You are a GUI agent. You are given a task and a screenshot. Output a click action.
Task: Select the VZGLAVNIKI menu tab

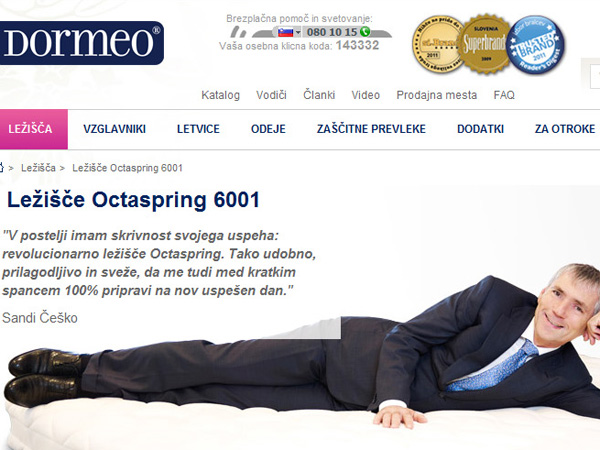click(114, 129)
